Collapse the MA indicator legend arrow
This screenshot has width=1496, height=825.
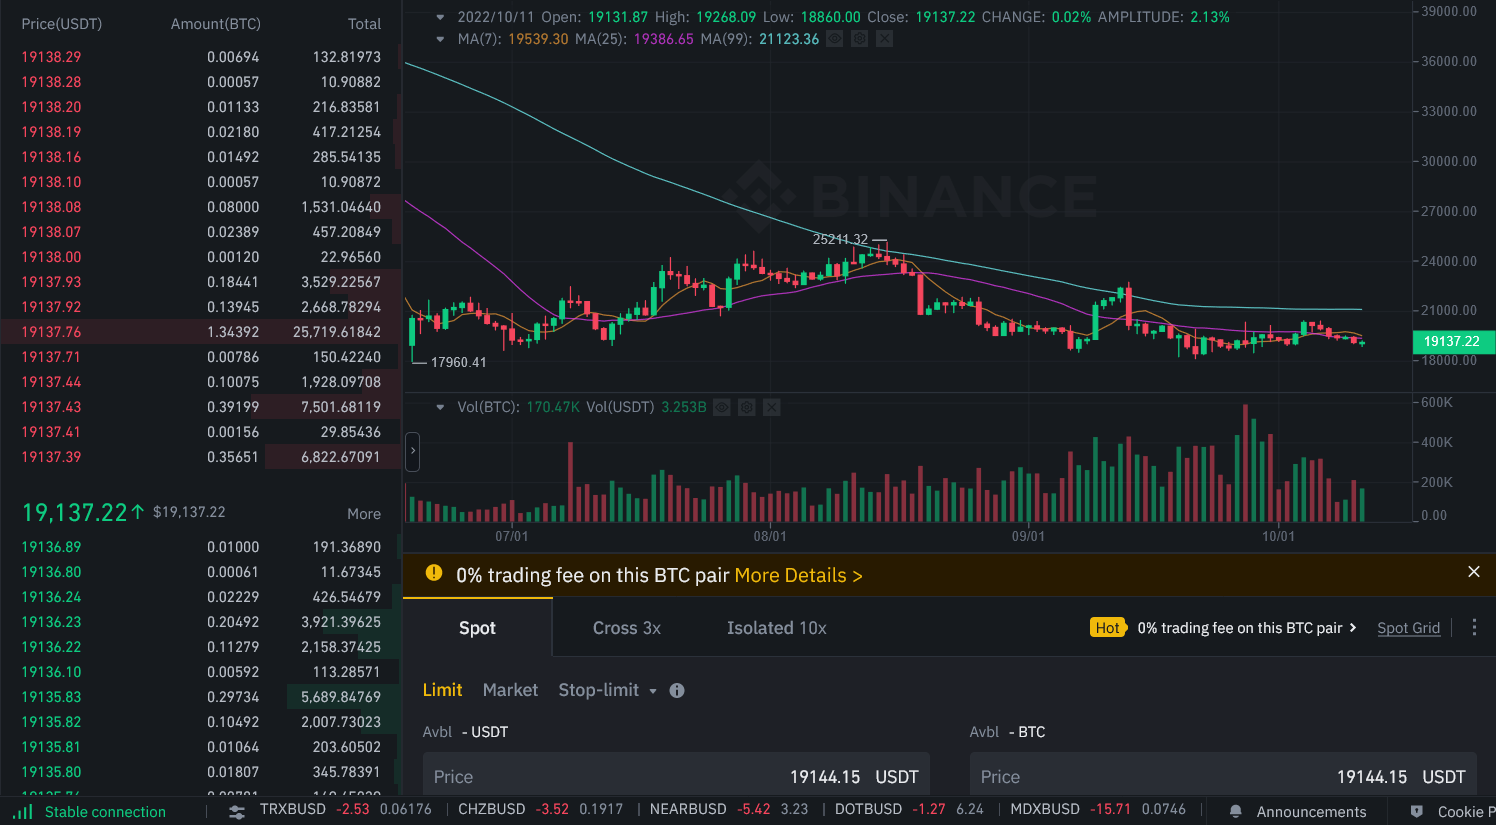point(440,39)
